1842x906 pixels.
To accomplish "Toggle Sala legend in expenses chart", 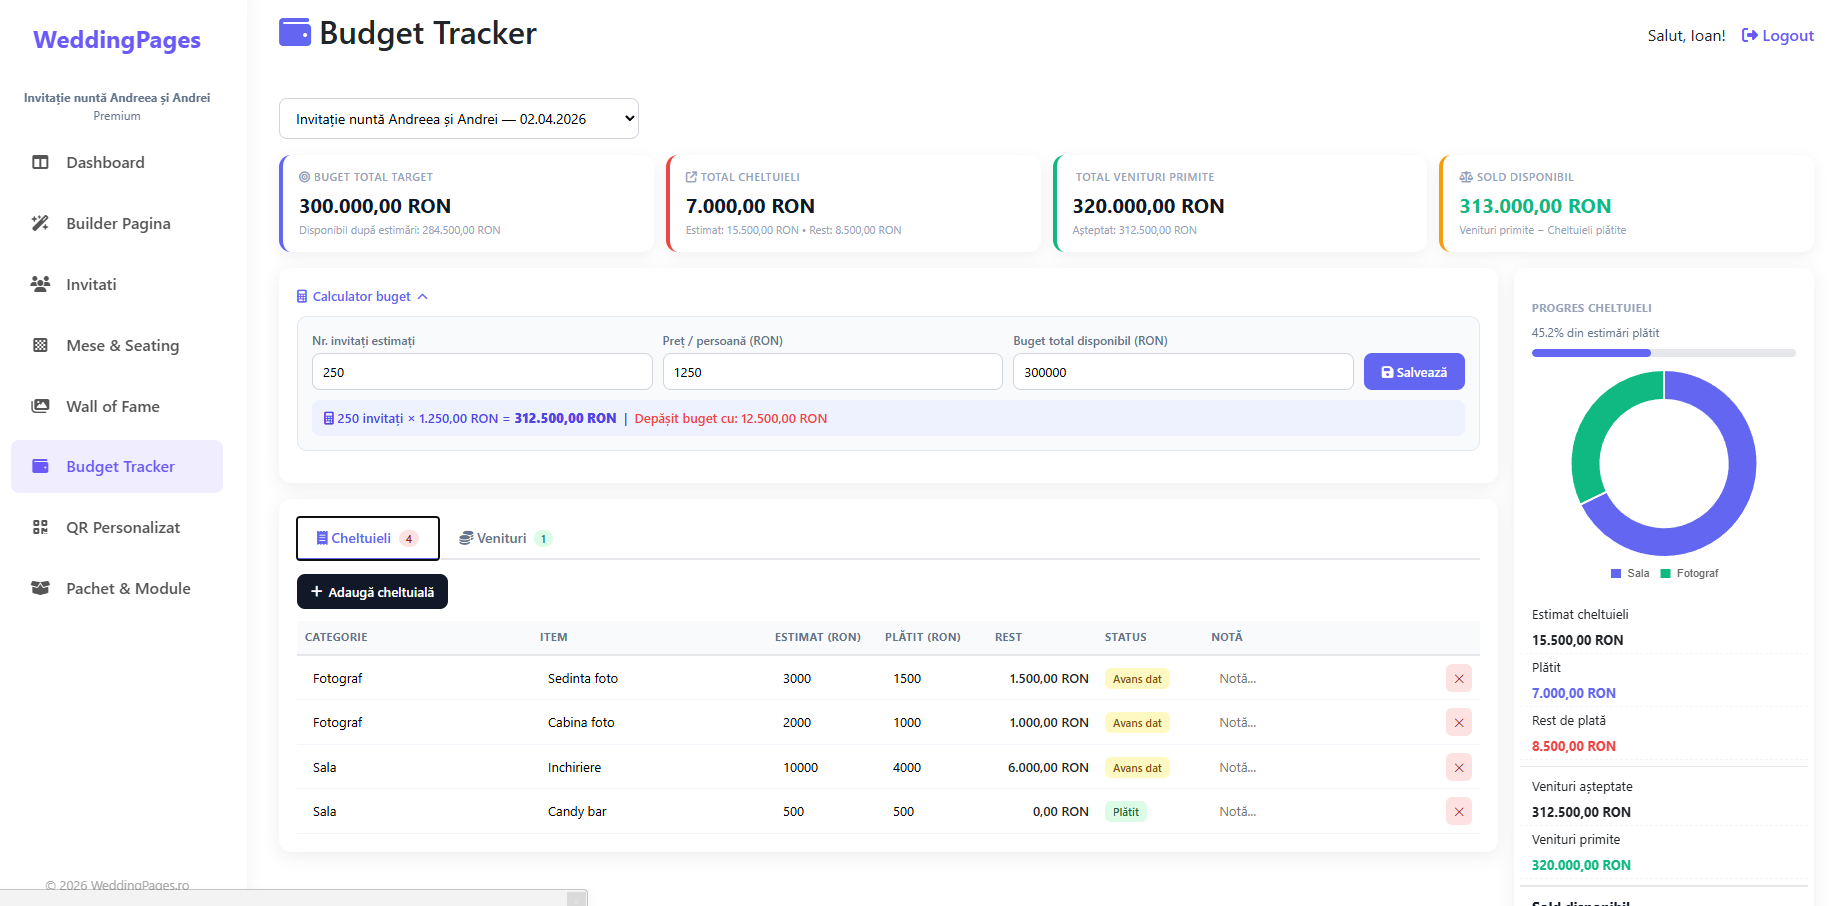I will [x=1630, y=574].
